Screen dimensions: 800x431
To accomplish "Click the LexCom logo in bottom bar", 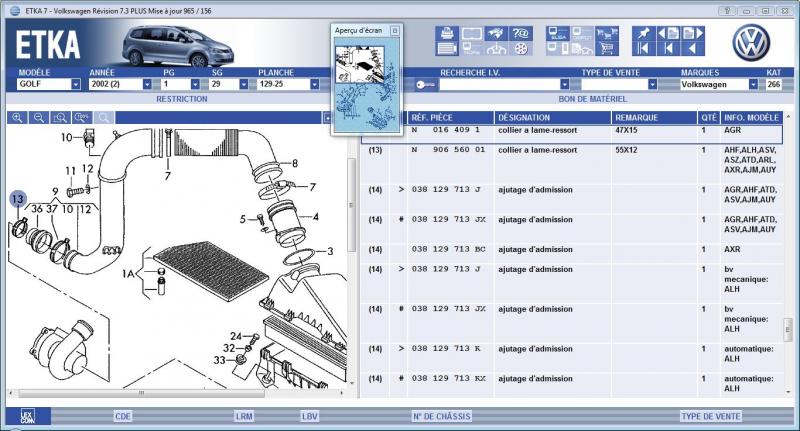I will tap(29, 416).
